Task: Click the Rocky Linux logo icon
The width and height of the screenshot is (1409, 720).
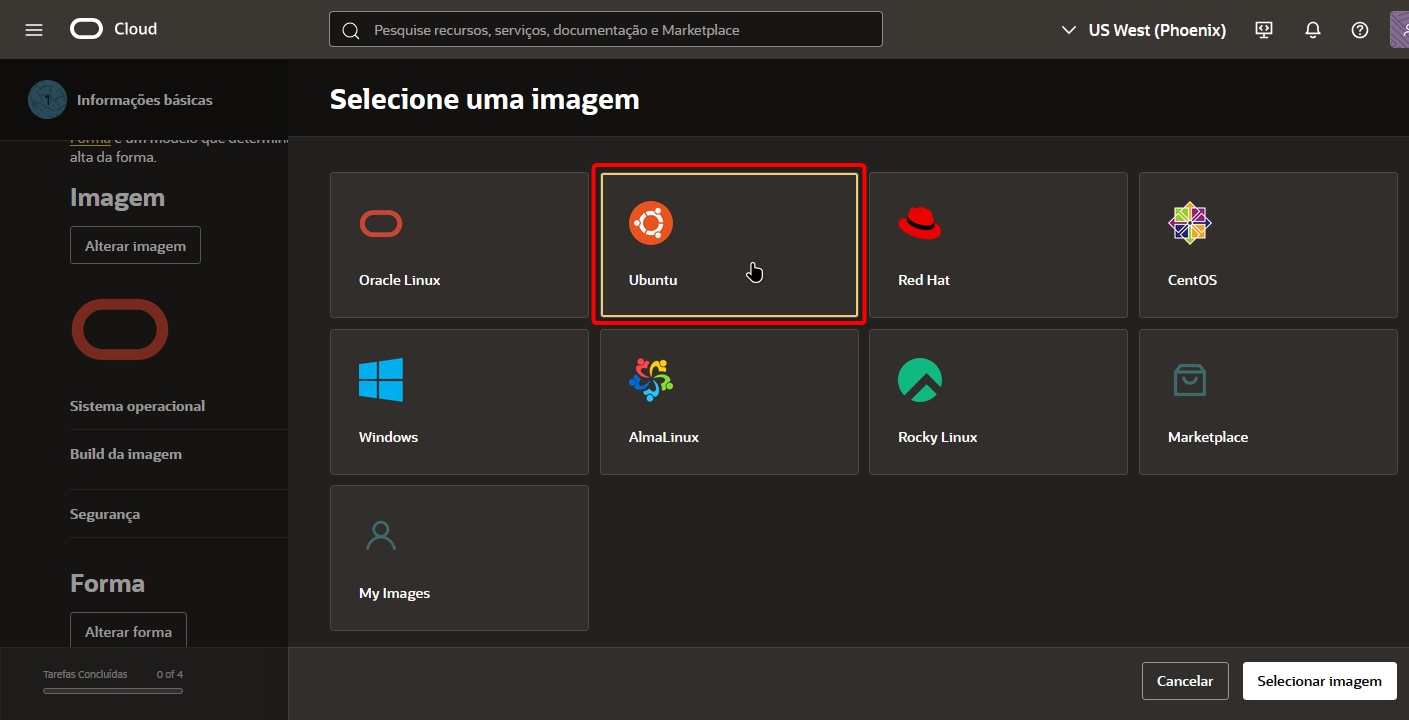Action: point(920,380)
